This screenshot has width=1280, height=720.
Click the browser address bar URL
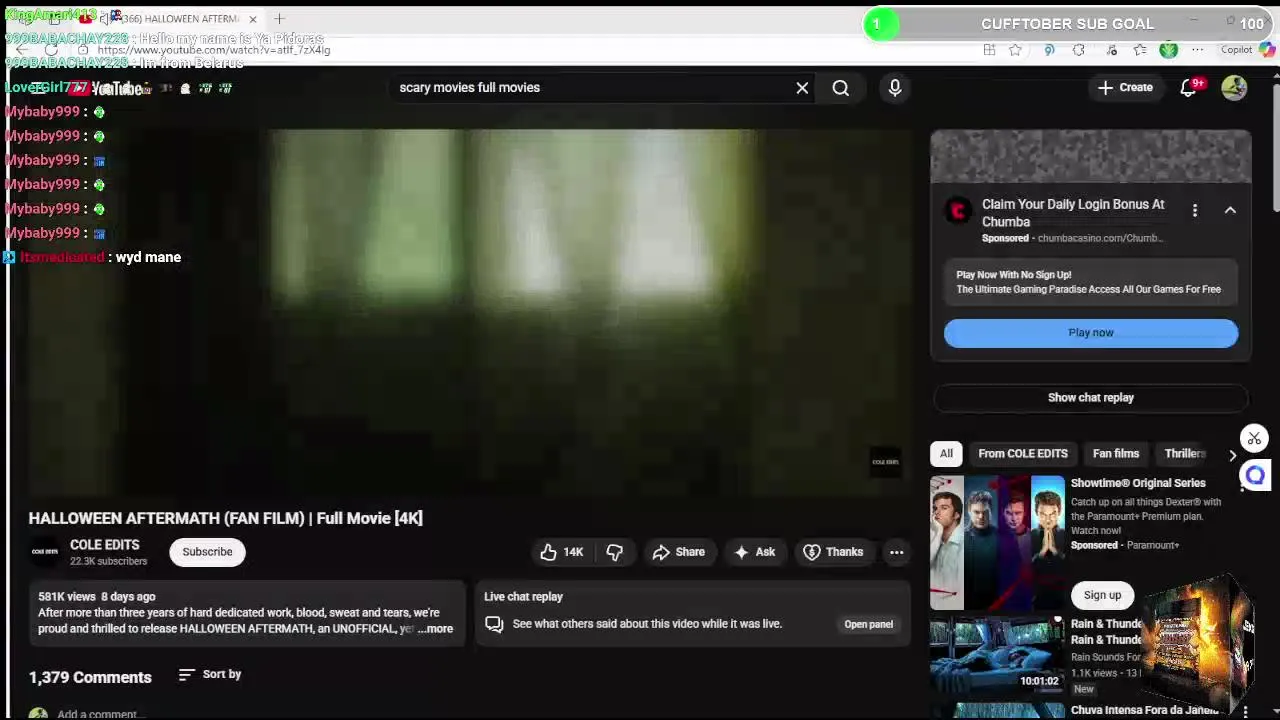(x=214, y=50)
